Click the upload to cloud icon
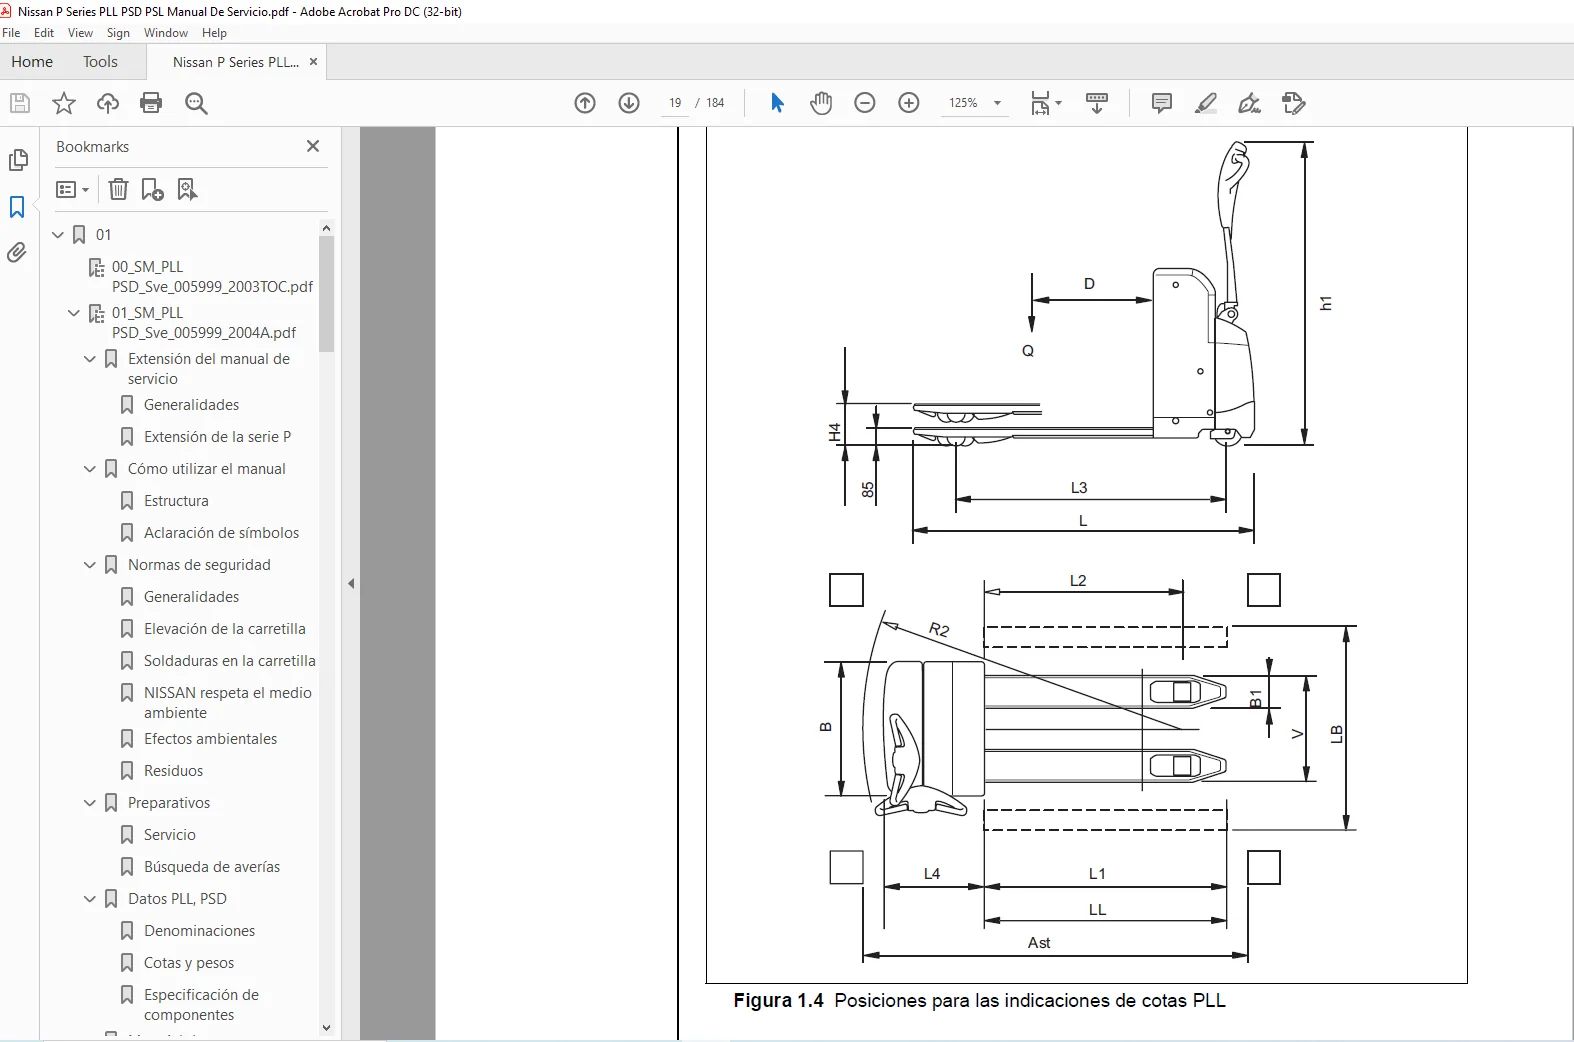 click(108, 103)
